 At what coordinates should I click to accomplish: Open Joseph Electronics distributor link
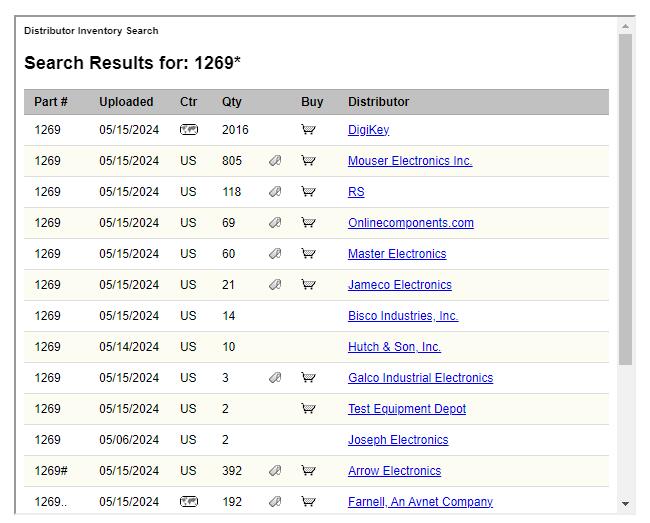point(398,440)
